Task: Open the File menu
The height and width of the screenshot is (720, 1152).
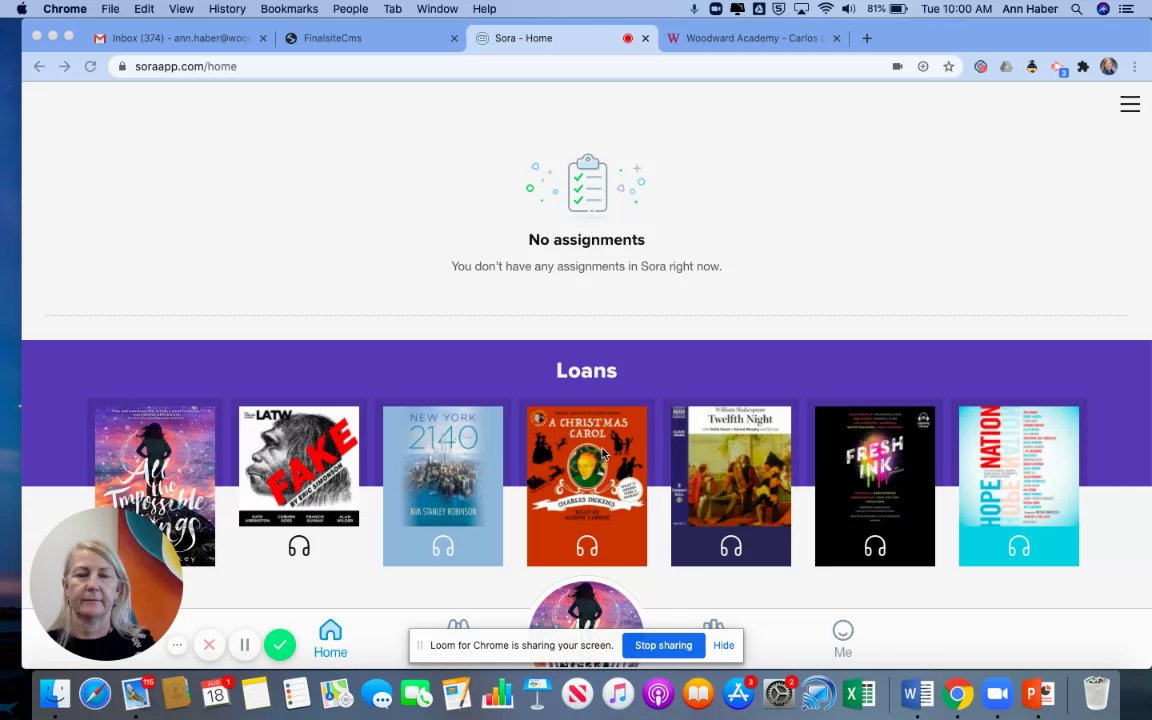Action: pos(110,9)
